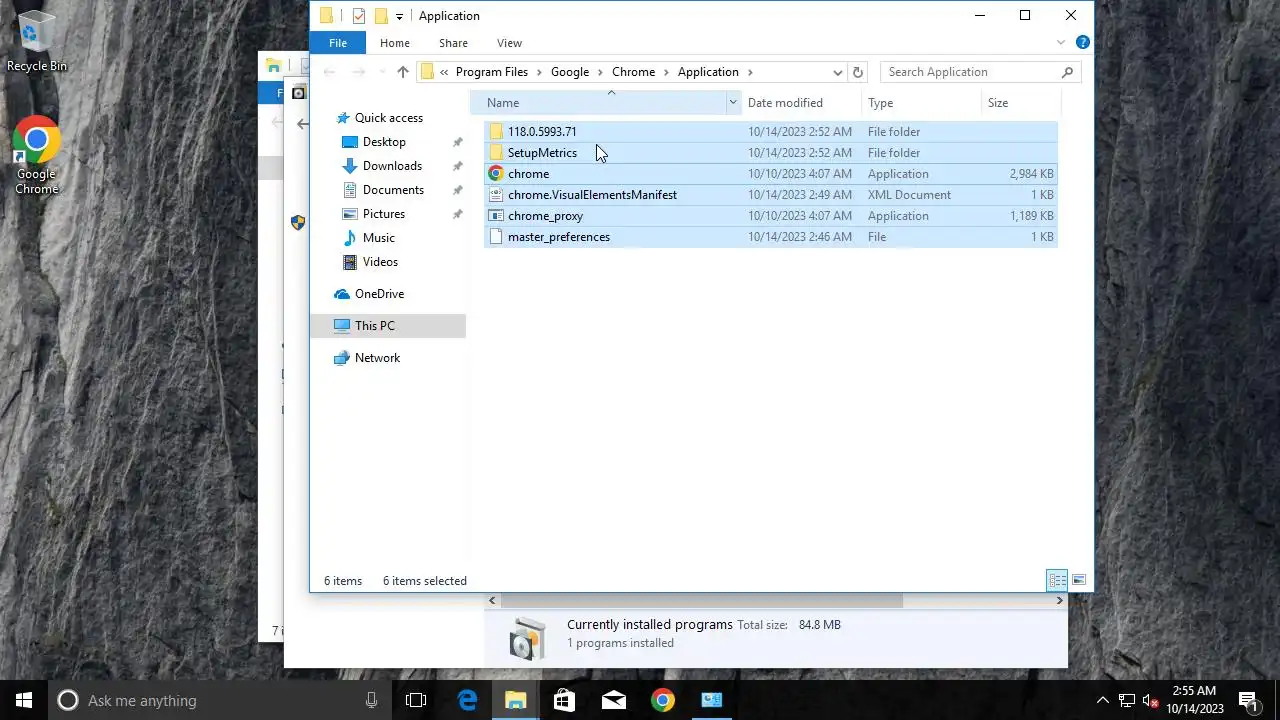Click the Properties icon in Quick Access Toolbar
Screen dimensions: 1280x720
coord(359,16)
